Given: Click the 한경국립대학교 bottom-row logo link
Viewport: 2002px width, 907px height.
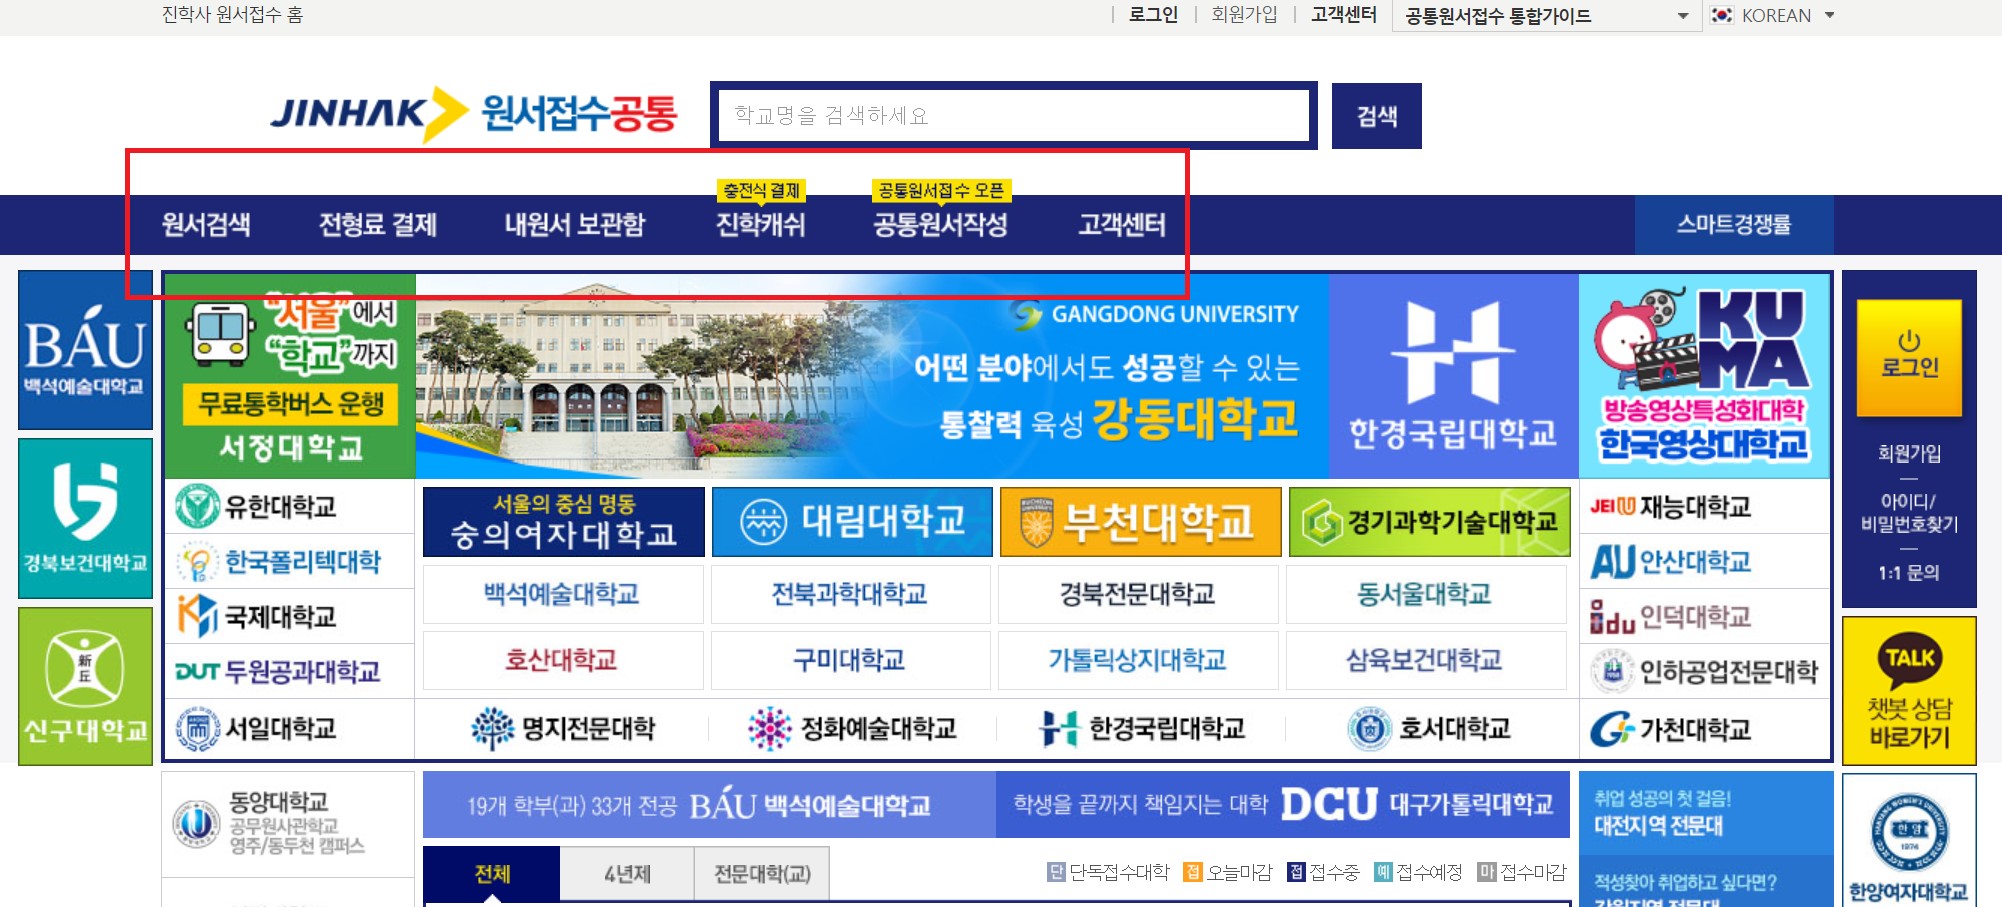Looking at the screenshot, I should [1141, 729].
